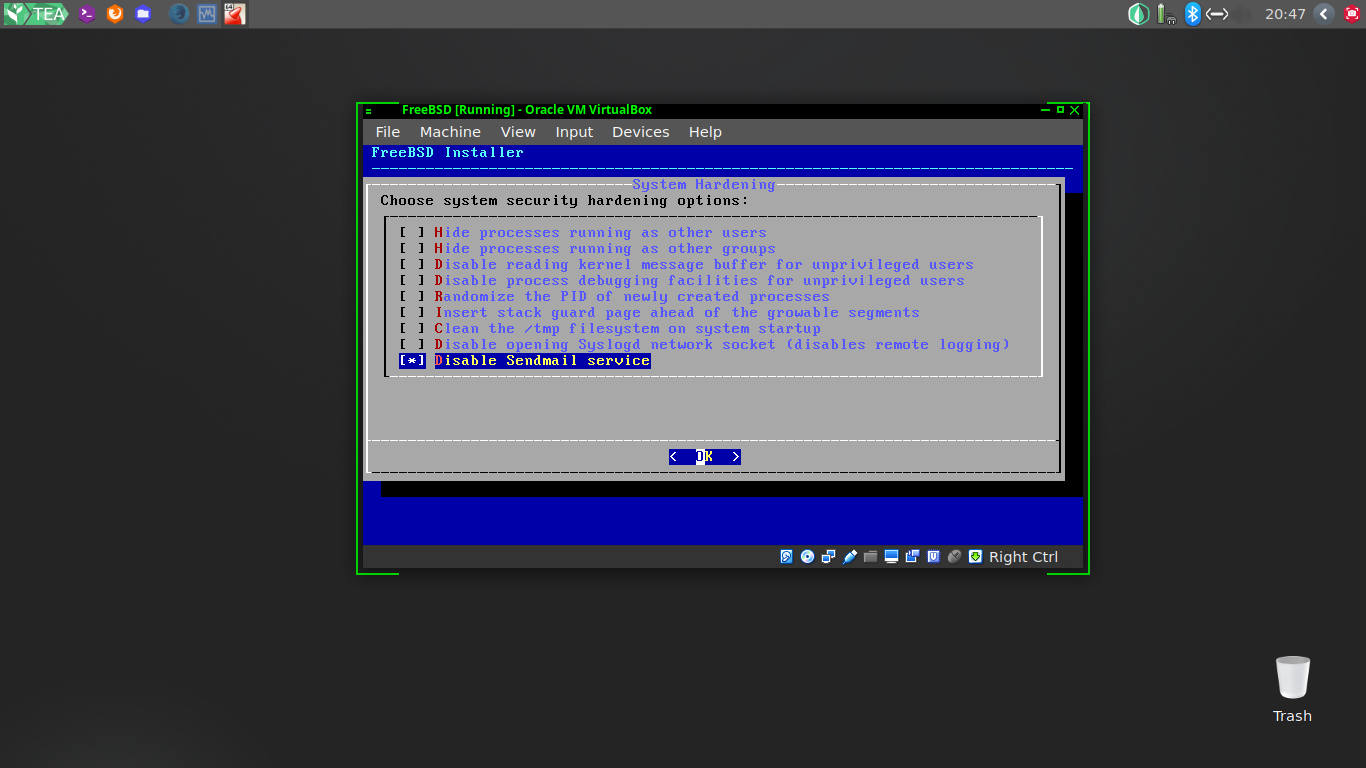This screenshot has width=1366, height=768.
Task: Click the mouse integration indicator
Action: coord(955,557)
